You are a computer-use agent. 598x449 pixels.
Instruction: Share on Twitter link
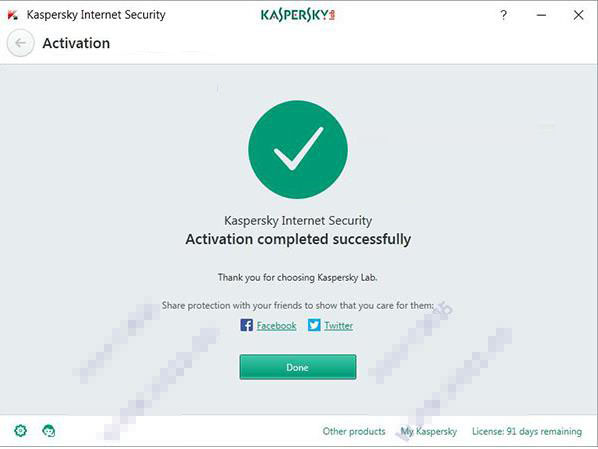point(339,325)
